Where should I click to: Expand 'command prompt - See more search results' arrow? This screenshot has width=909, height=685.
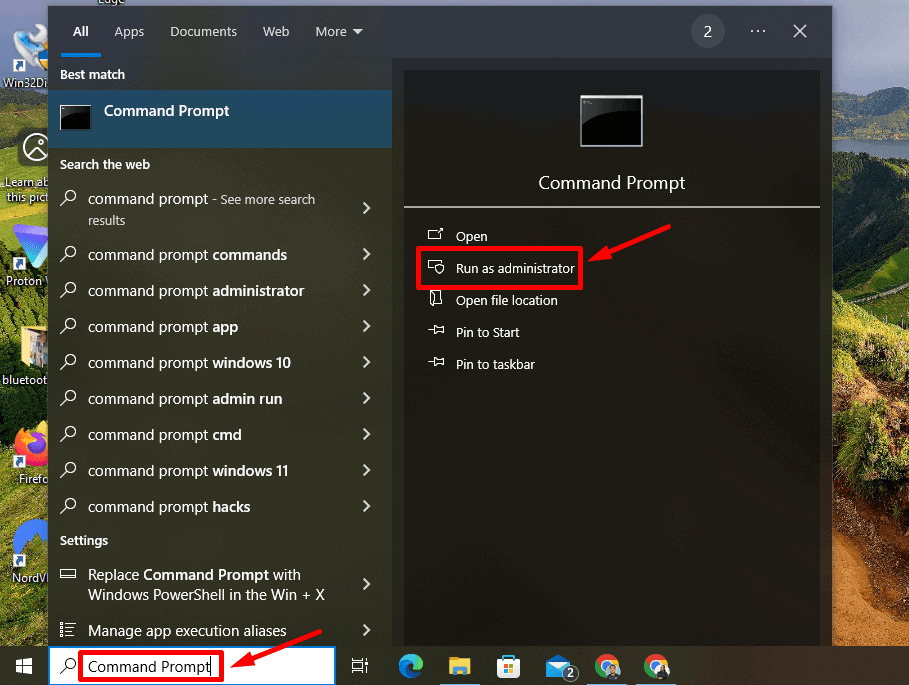pyautogui.click(x=366, y=208)
